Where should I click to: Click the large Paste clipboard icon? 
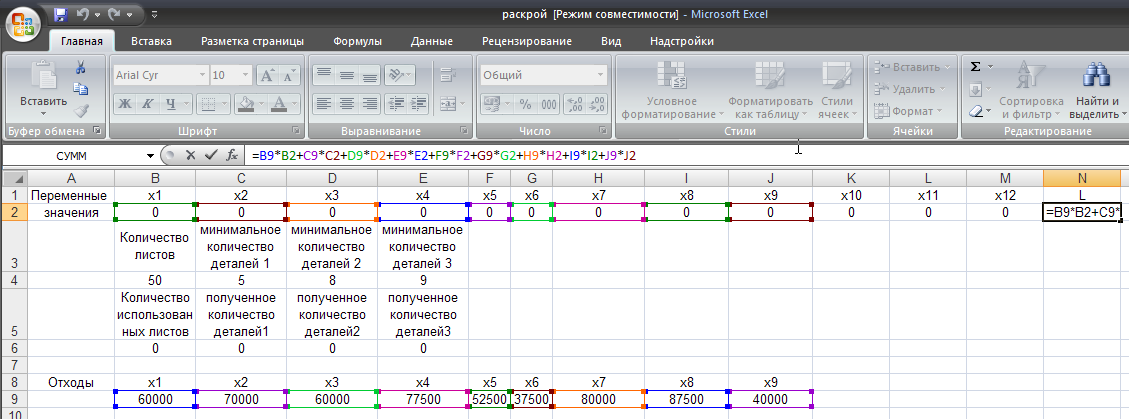(43, 77)
